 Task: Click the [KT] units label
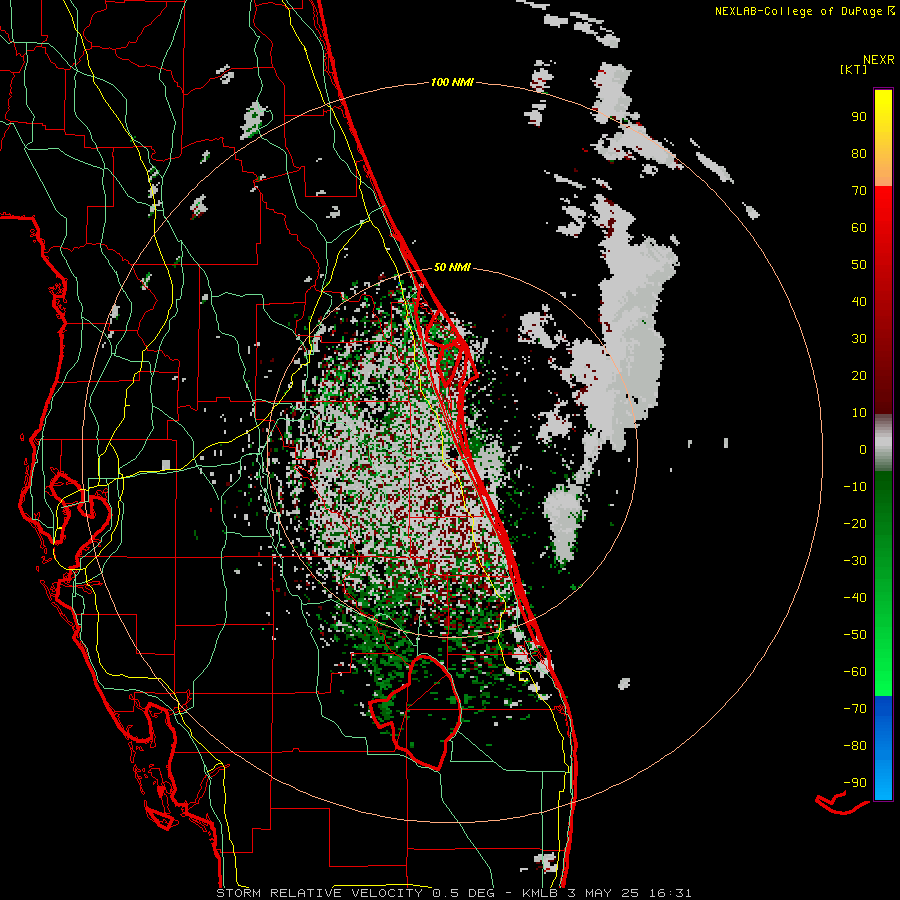coord(853,69)
